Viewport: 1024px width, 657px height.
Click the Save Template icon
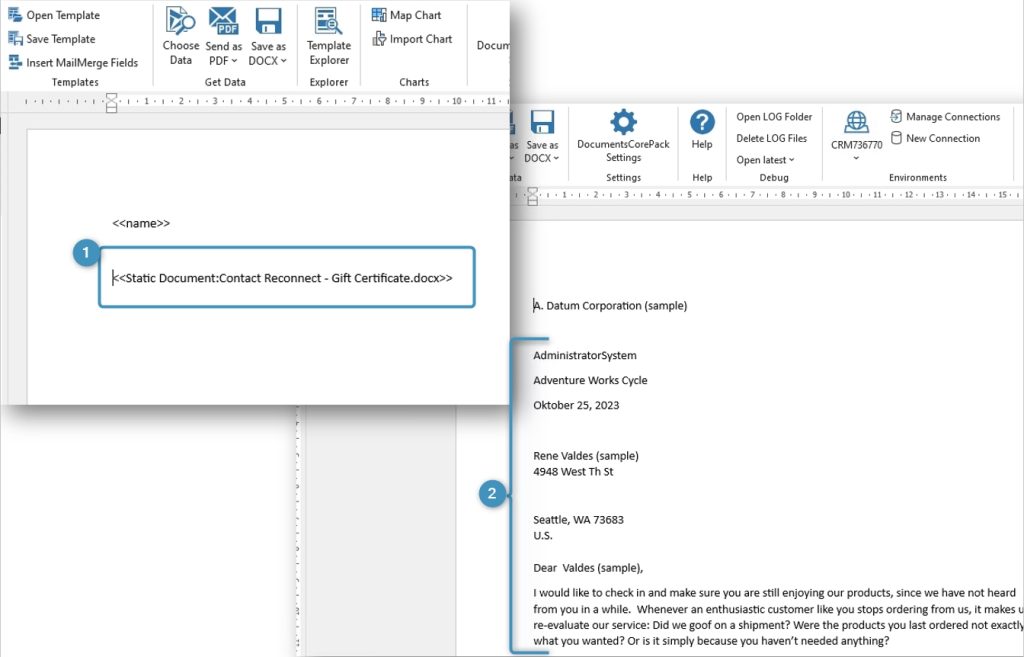15,39
